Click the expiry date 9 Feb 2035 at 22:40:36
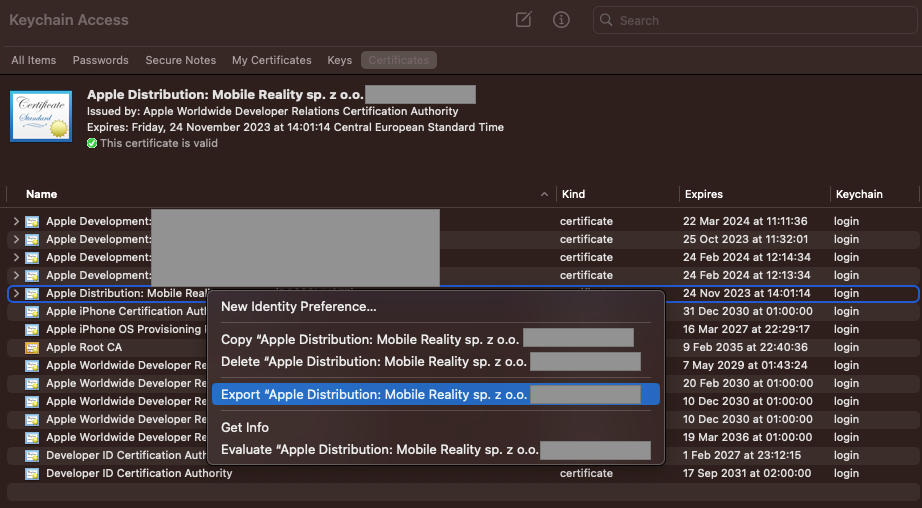This screenshot has width=922, height=508. (x=745, y=347)
